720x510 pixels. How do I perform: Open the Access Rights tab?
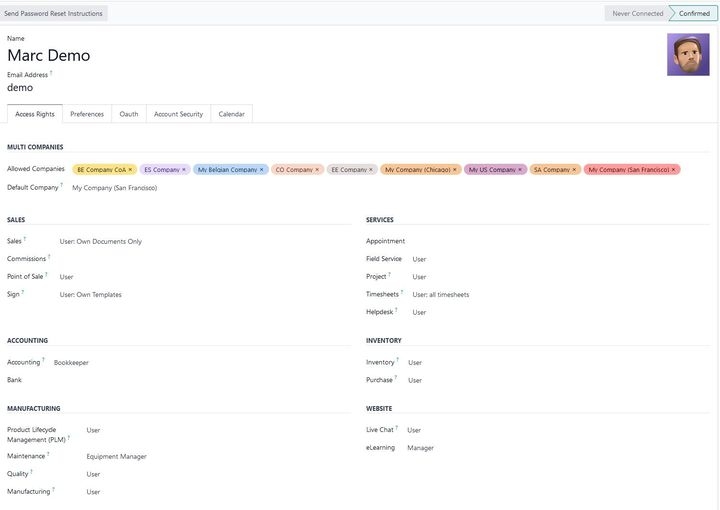coord(35,114)
